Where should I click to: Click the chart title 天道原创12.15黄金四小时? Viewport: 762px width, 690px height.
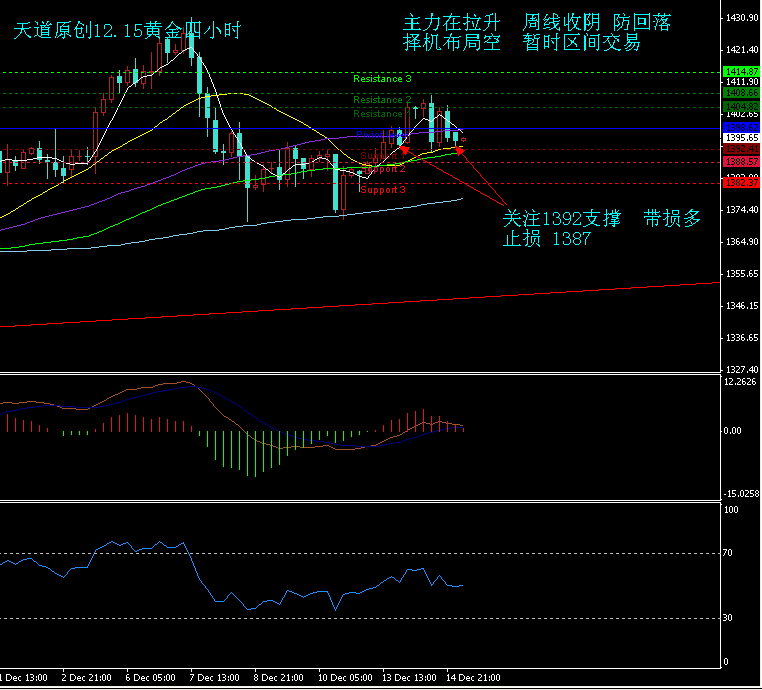127,31
